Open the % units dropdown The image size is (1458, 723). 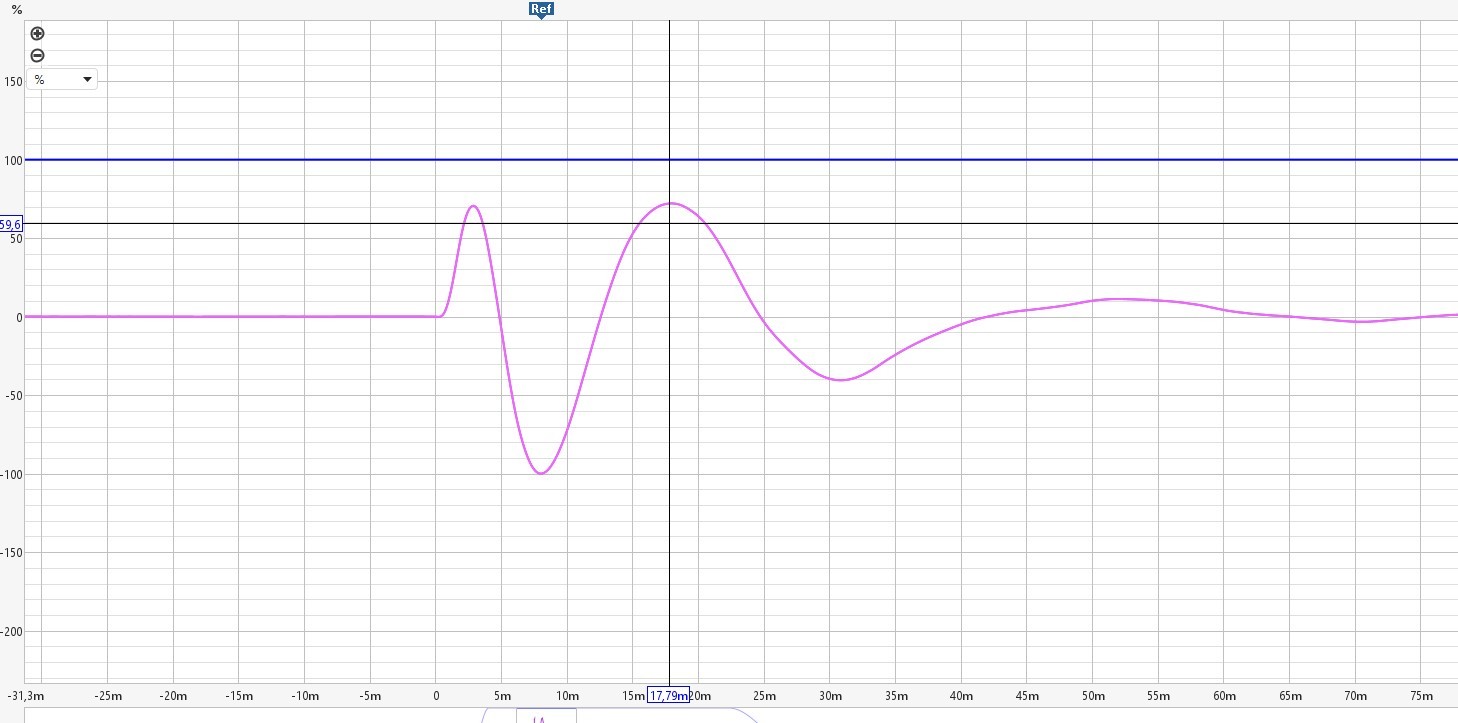(62, 79)
